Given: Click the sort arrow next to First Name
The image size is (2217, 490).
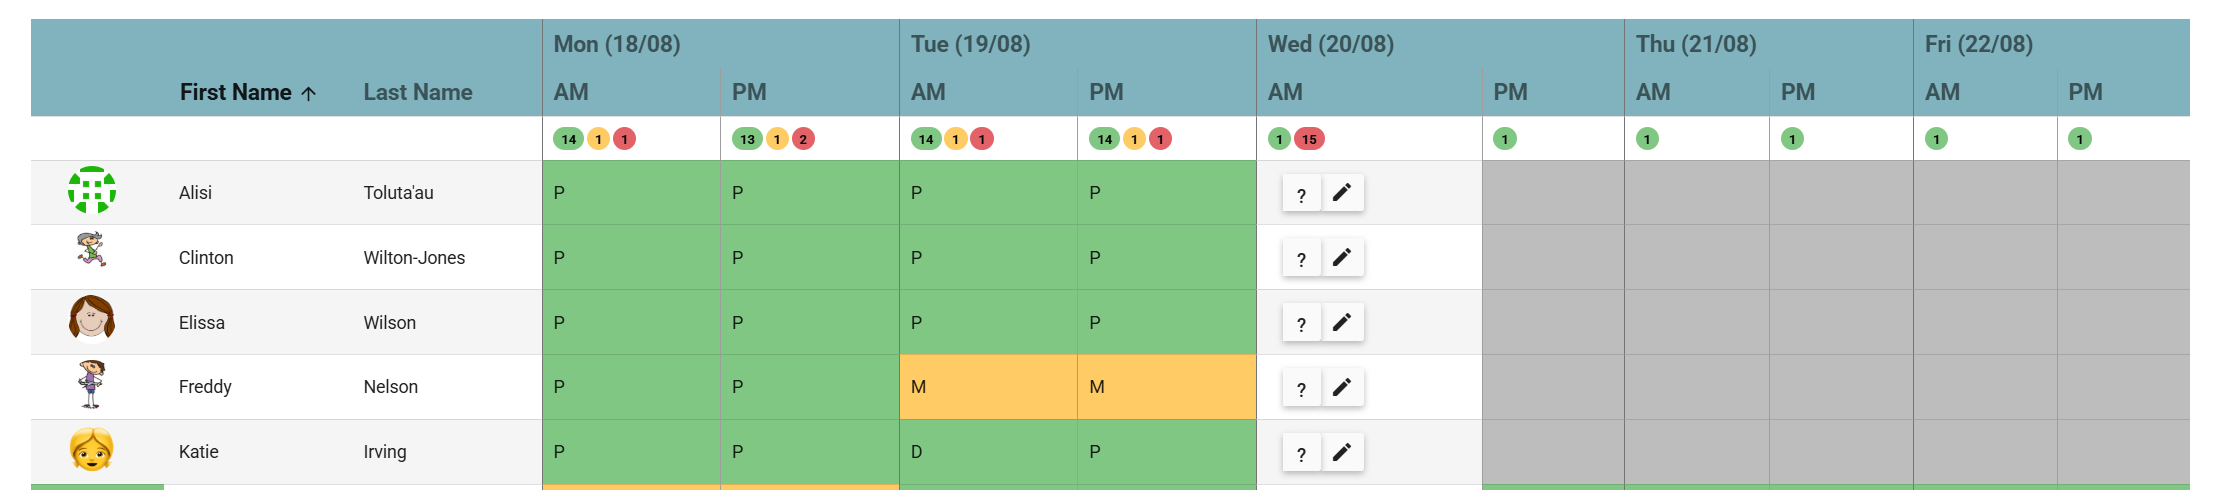Looking at the screenshot, I should [x=309, y=93].
